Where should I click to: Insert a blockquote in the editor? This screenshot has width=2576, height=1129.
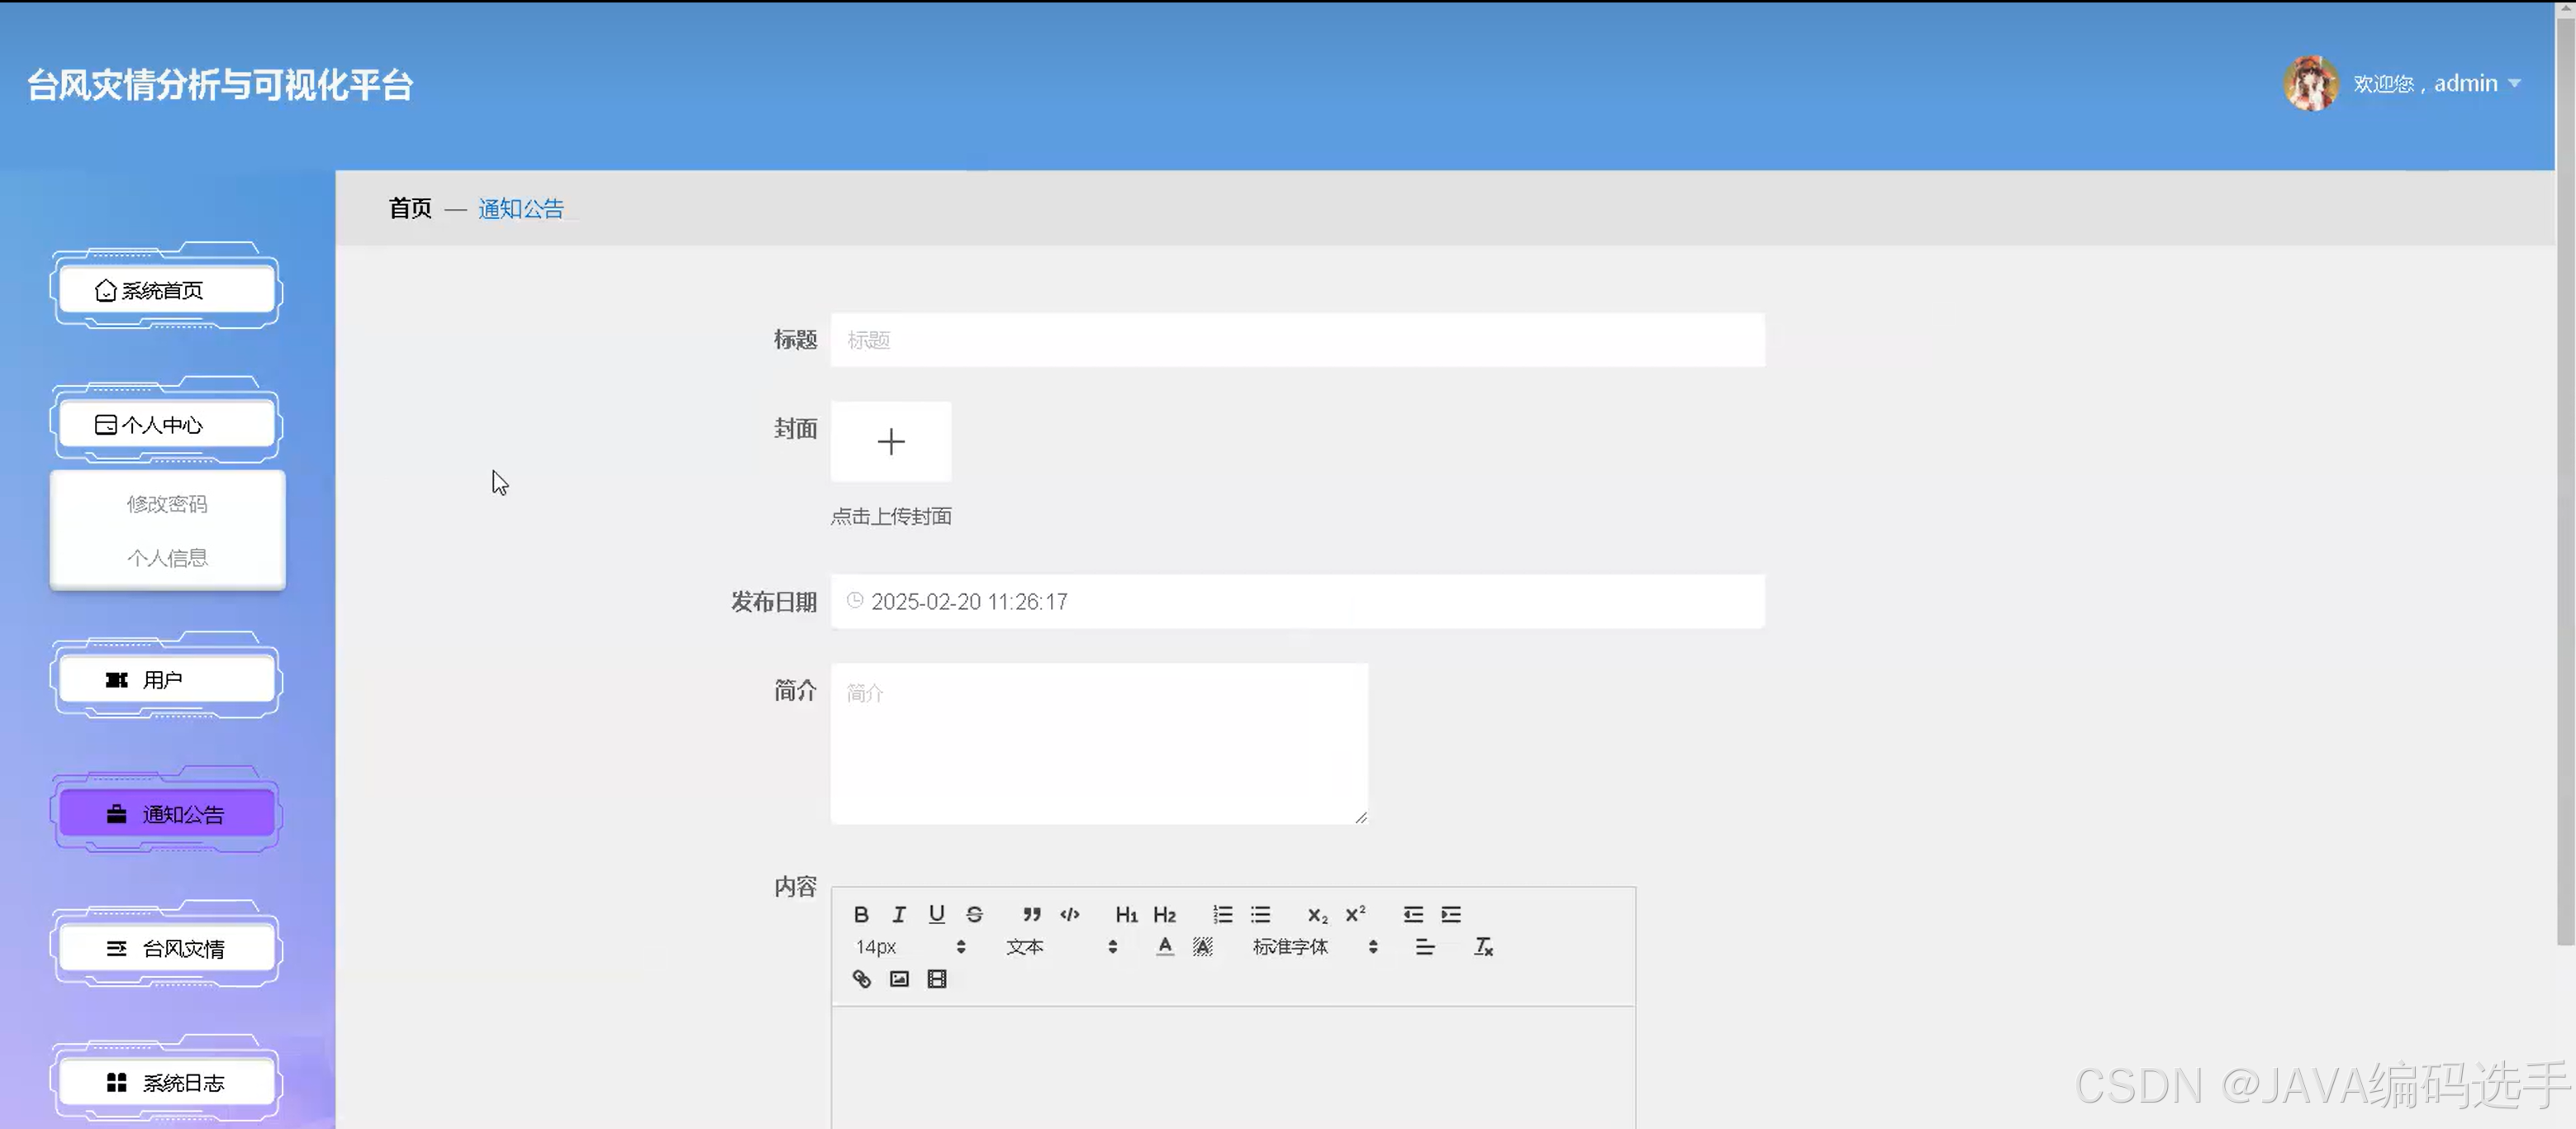pos(1032,913)
